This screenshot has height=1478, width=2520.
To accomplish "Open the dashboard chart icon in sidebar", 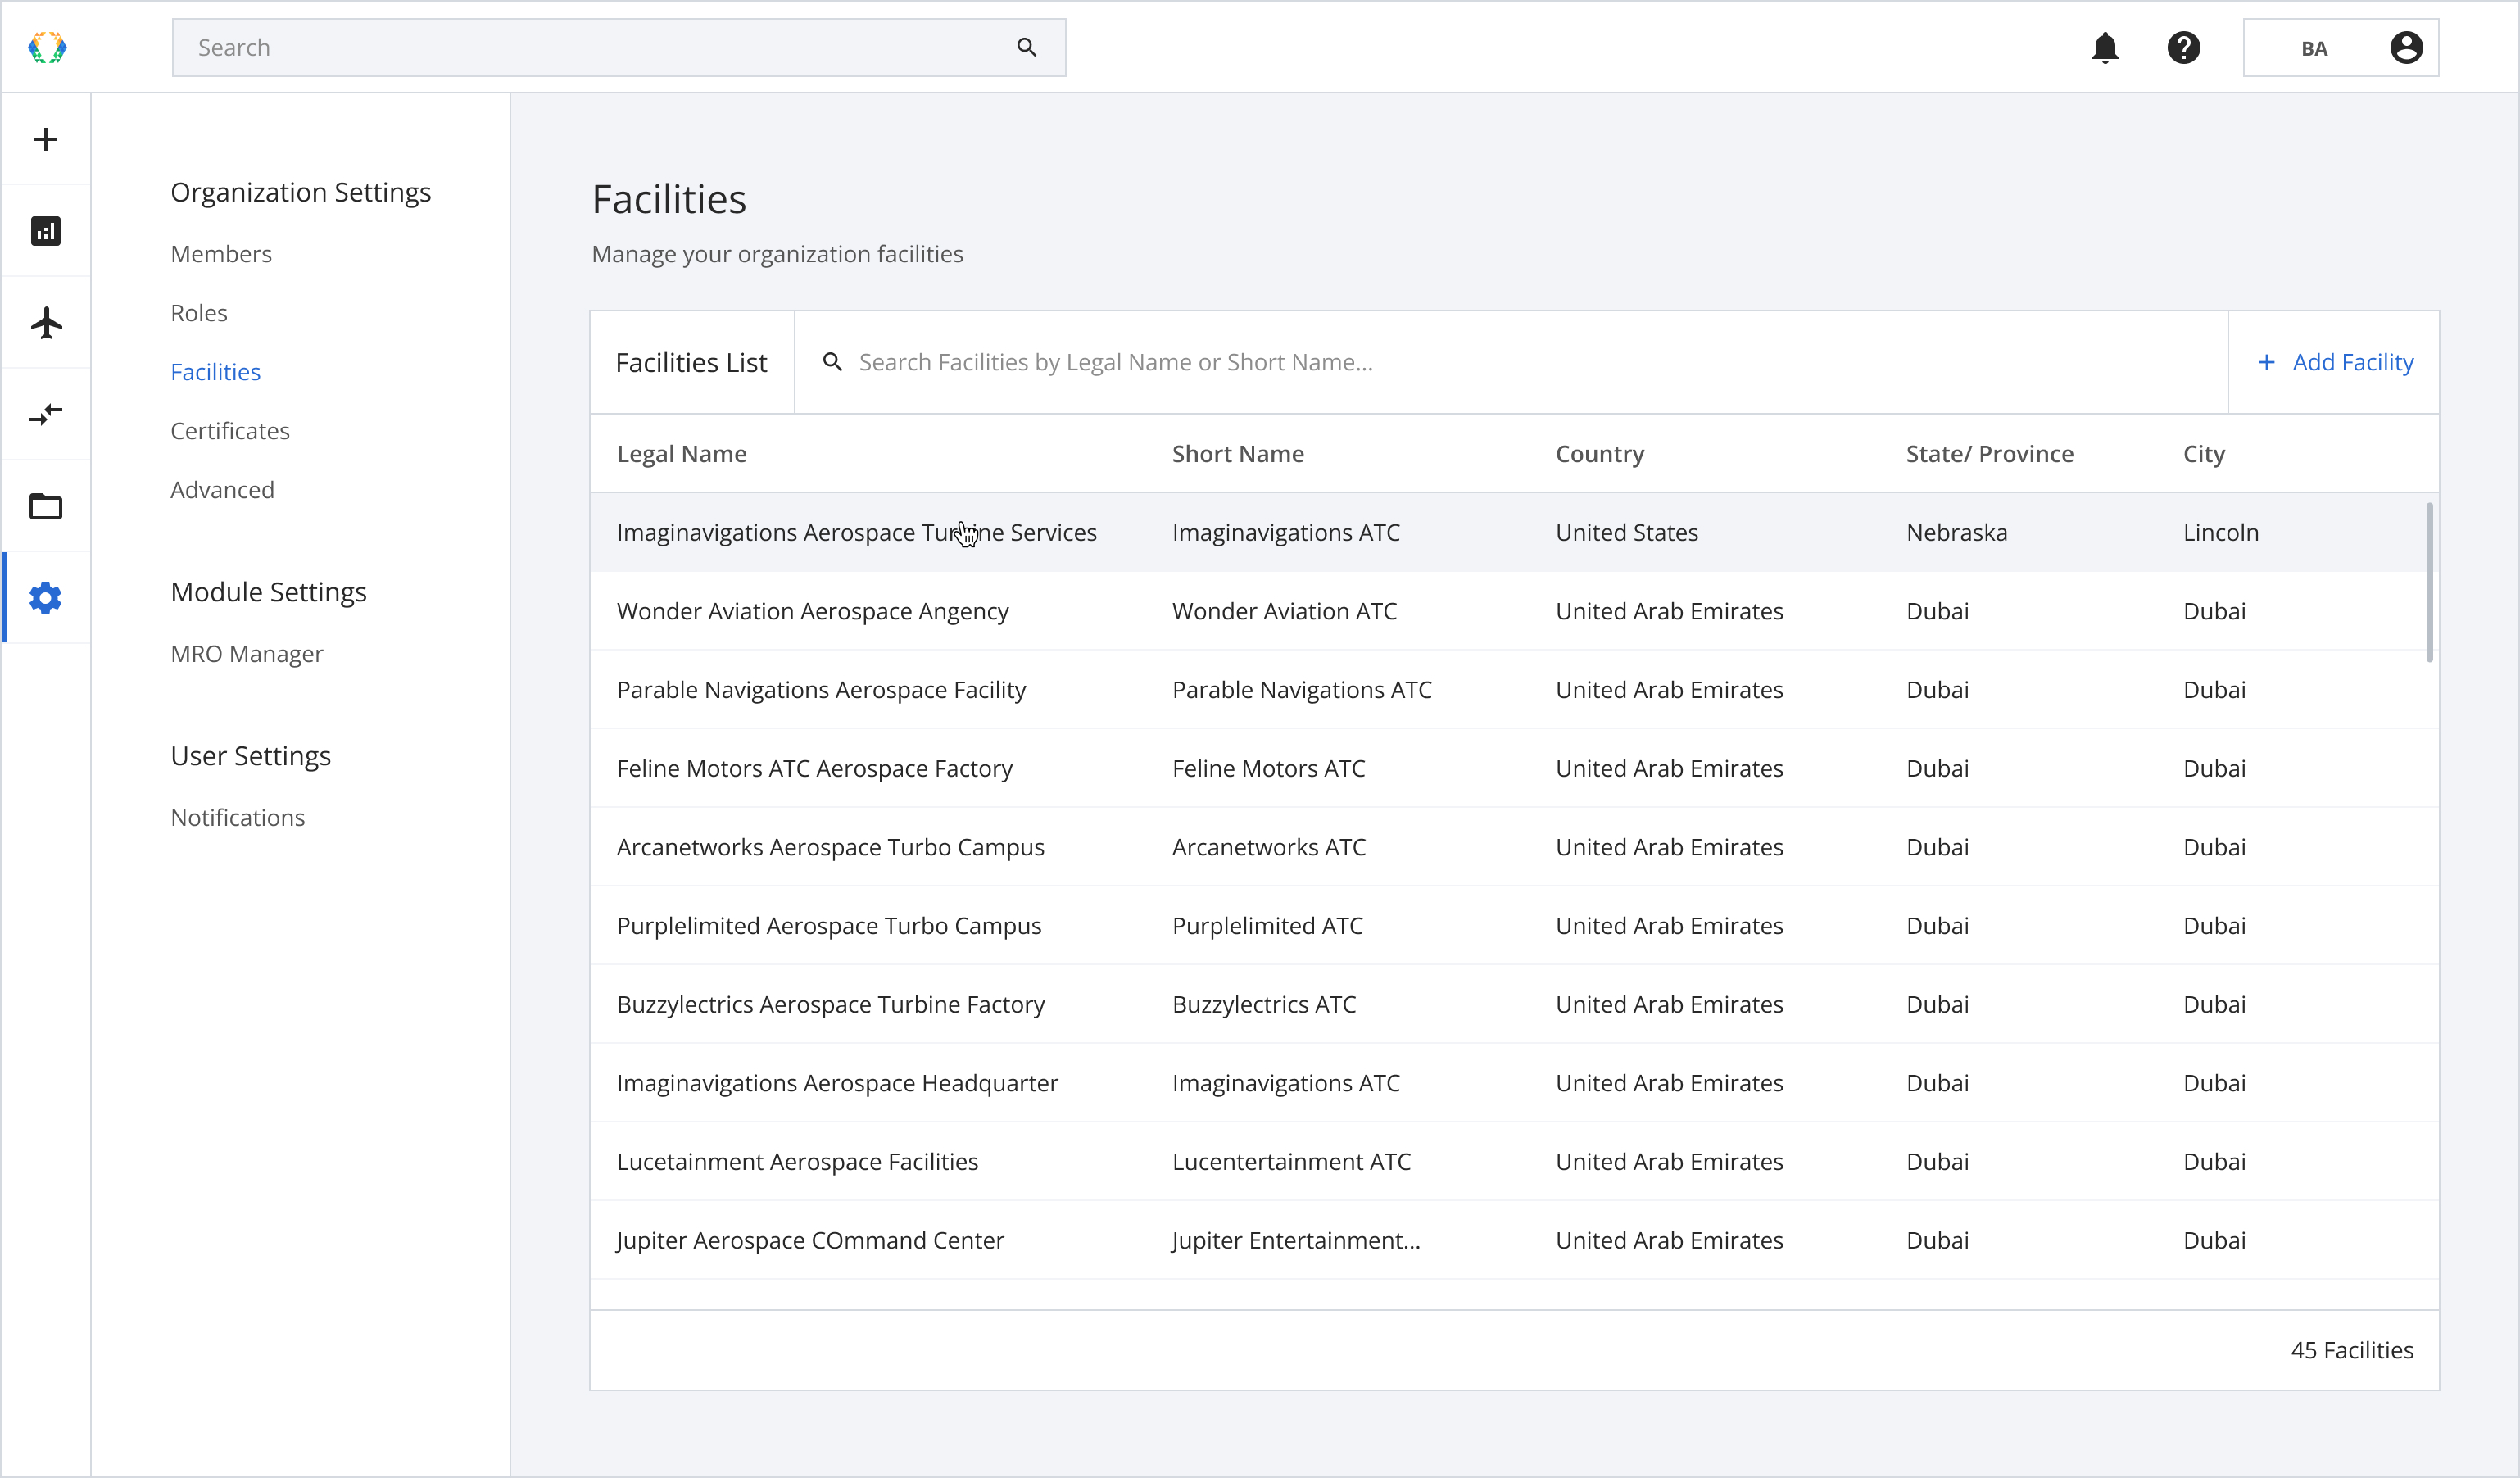I will click(x=46, y=231).
